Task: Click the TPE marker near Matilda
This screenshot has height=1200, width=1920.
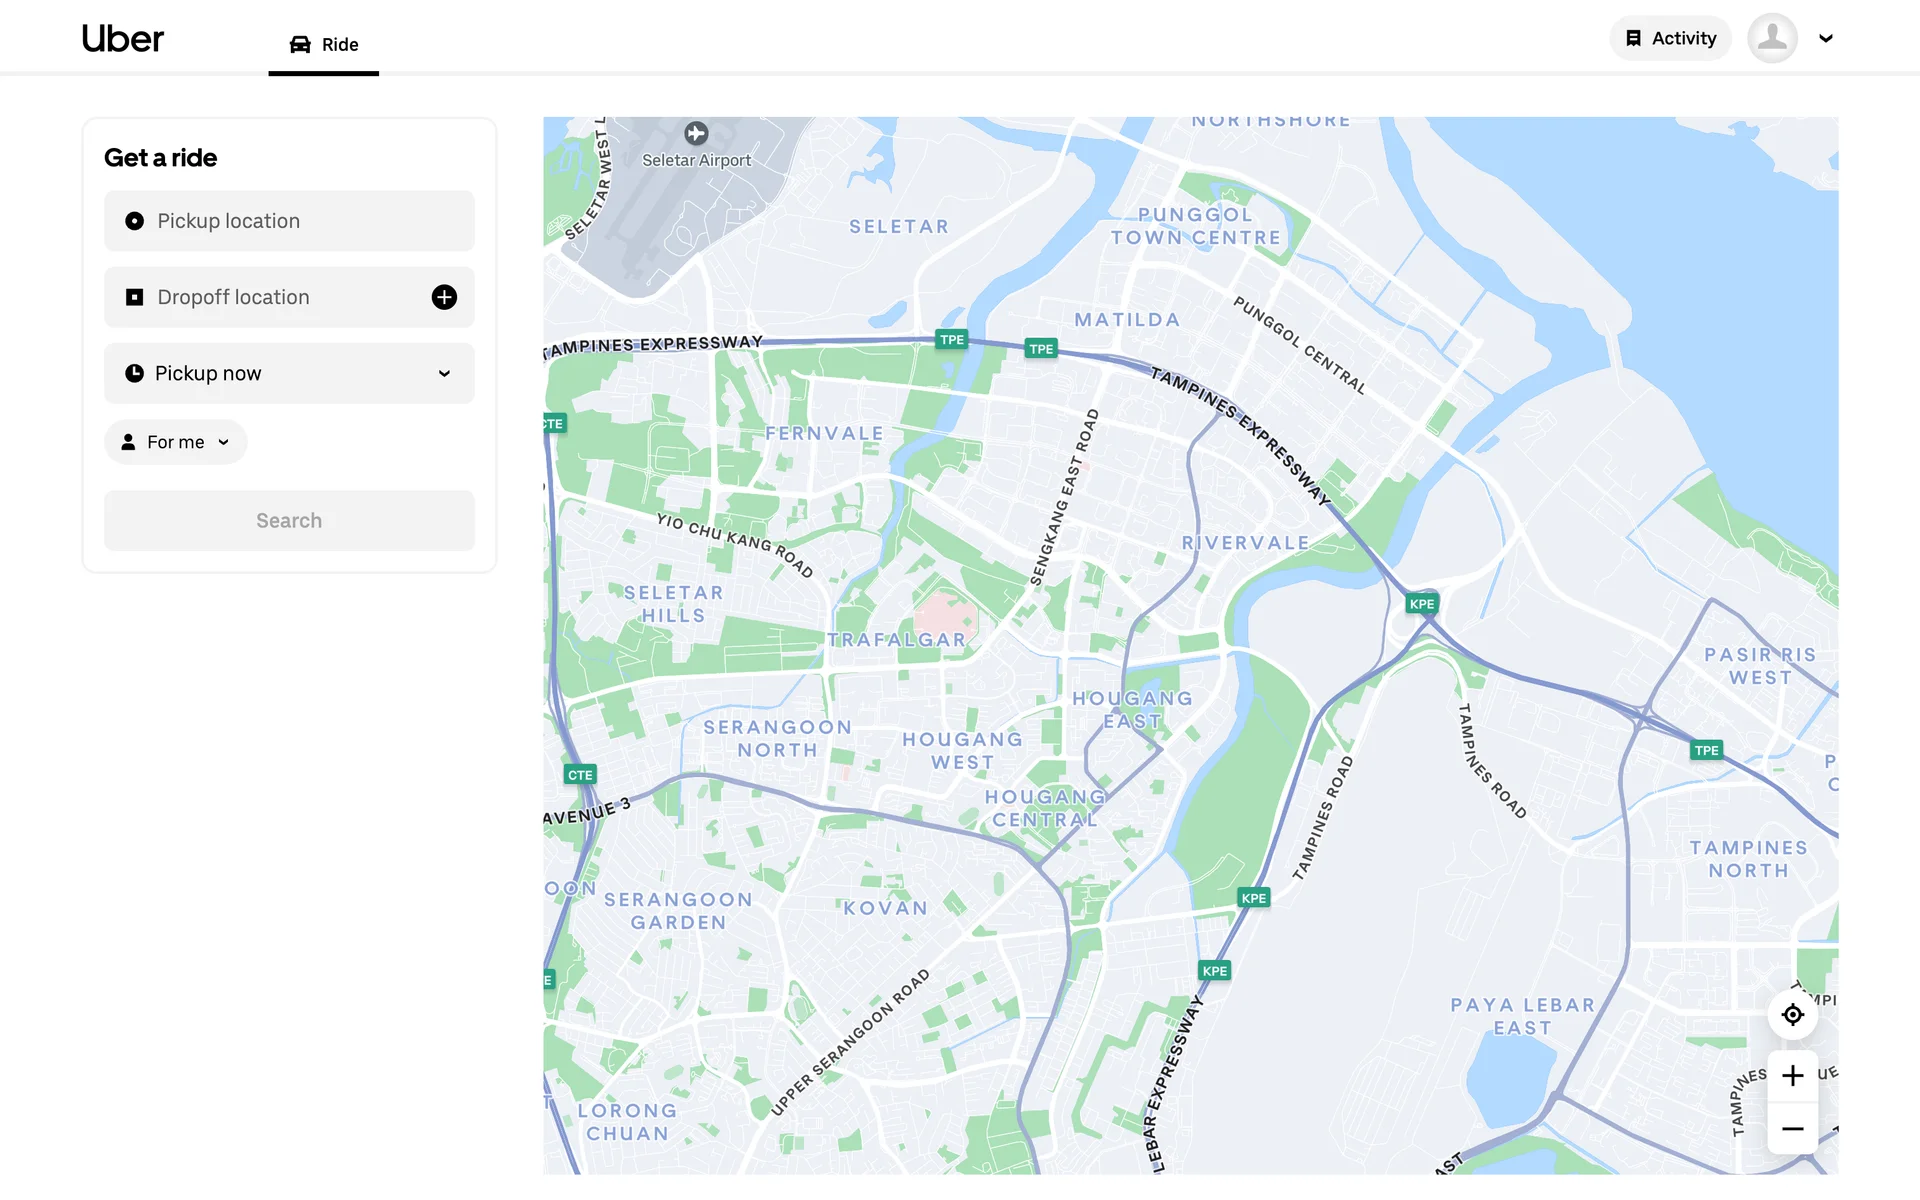Action: point(1041,349)
